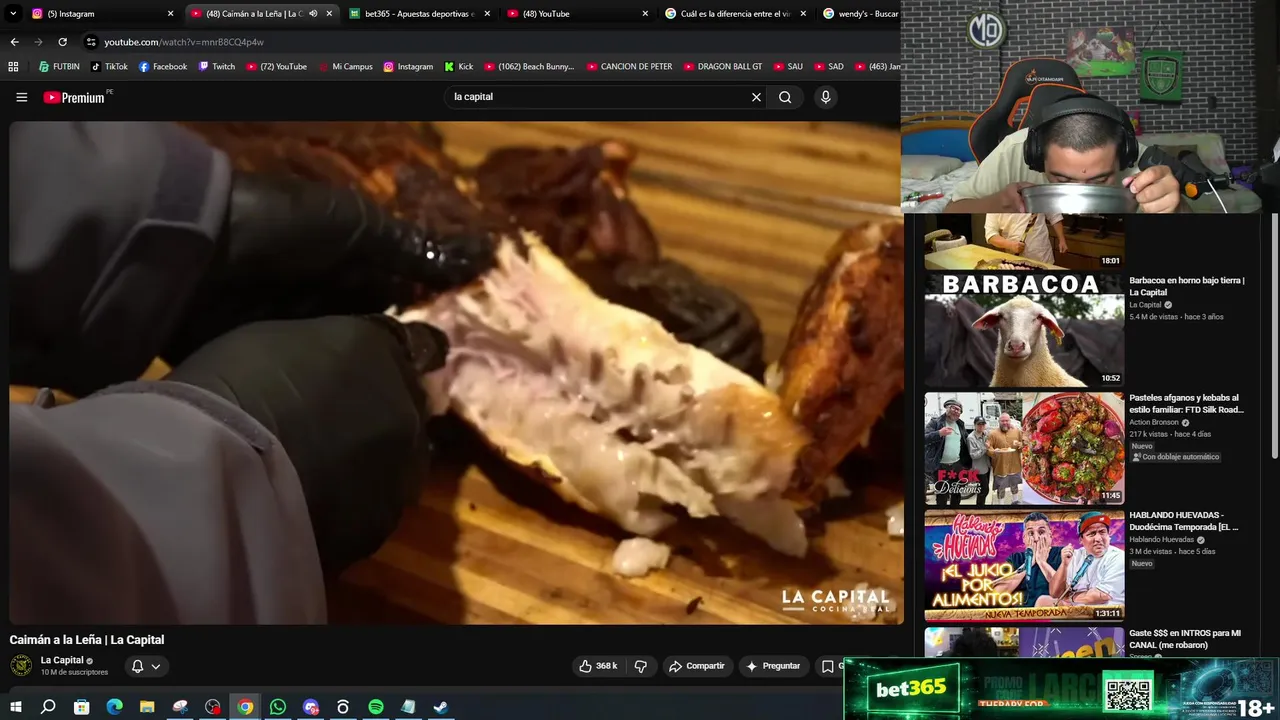Switch to bet365 Apuestas deportivas tab
The image size is (1280, 720).
pyautogui.click(x=420, y=14)
